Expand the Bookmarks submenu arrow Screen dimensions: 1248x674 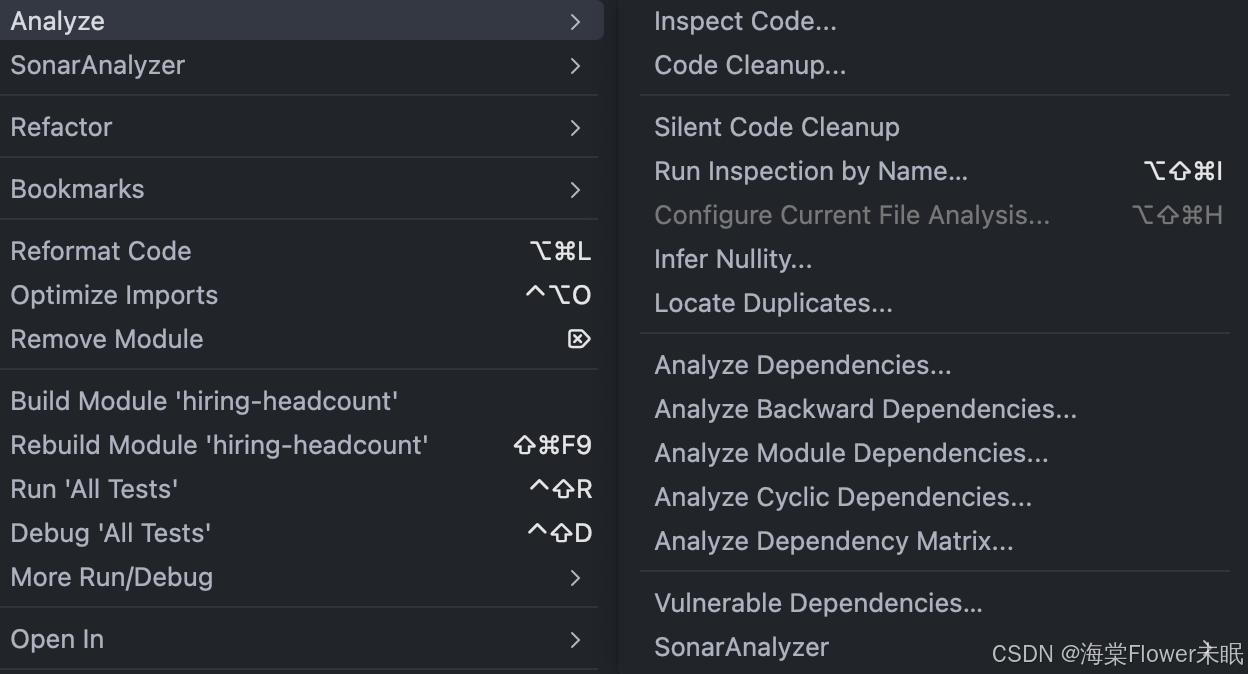tap(575, 190)
